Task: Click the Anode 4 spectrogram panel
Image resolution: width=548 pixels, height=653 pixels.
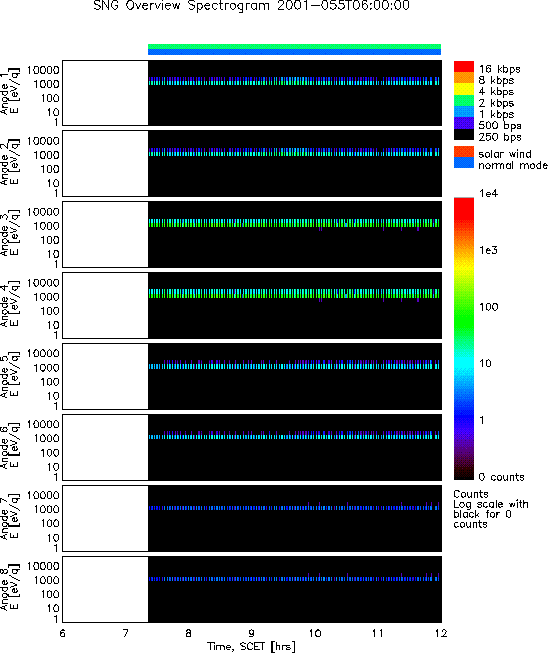Action: [252, 305]
